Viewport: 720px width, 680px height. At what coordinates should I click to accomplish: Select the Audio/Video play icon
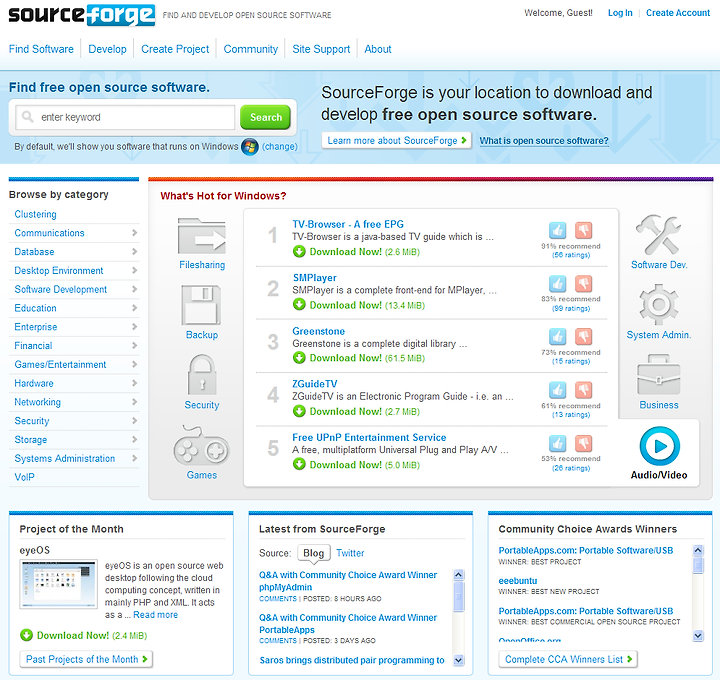pyautogui.click(x=659, y=446)
